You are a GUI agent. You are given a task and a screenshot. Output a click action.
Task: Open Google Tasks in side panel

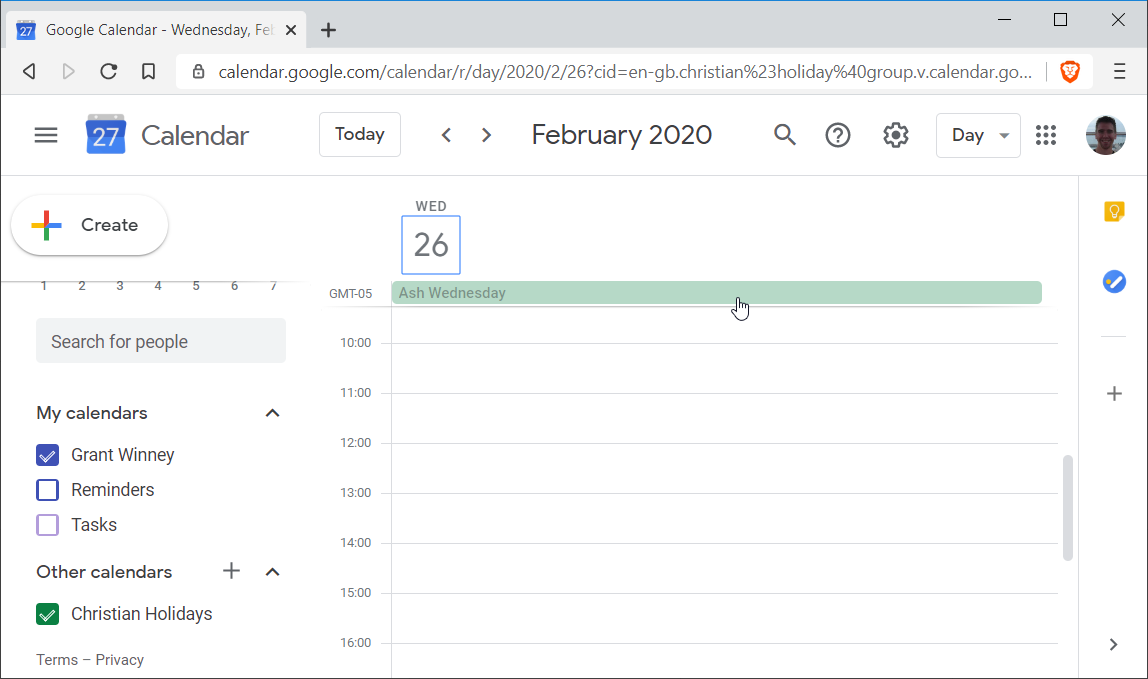click(x=1114, y=281)
